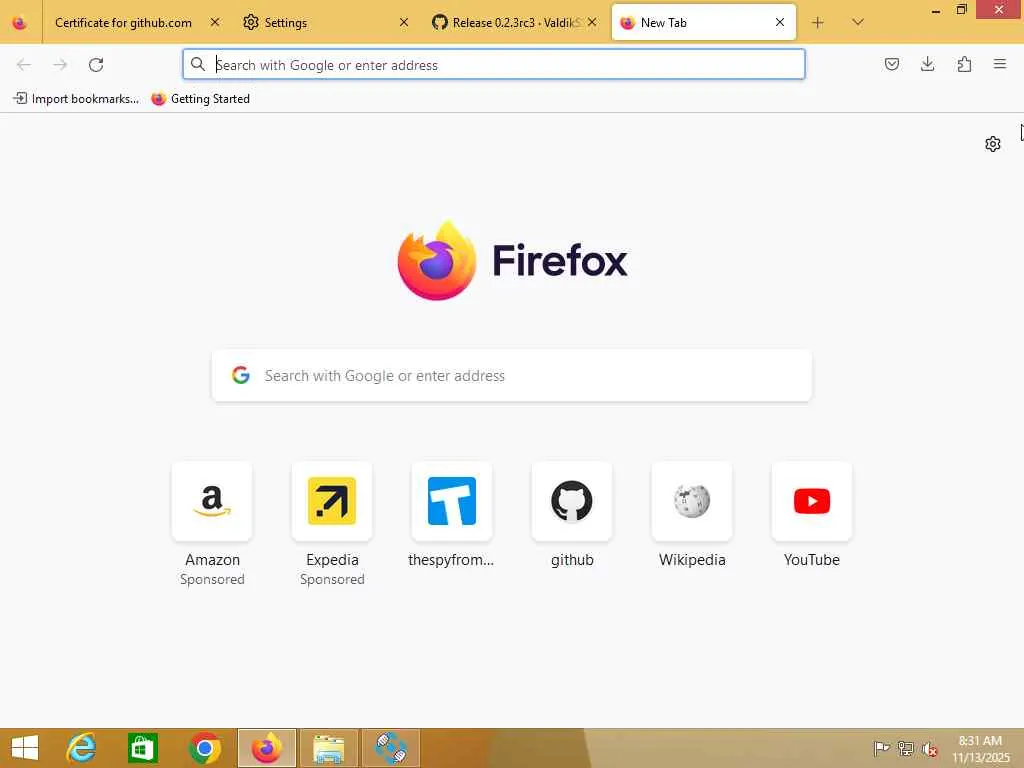Expand the list all tabs chevron

tap(857, 23)
